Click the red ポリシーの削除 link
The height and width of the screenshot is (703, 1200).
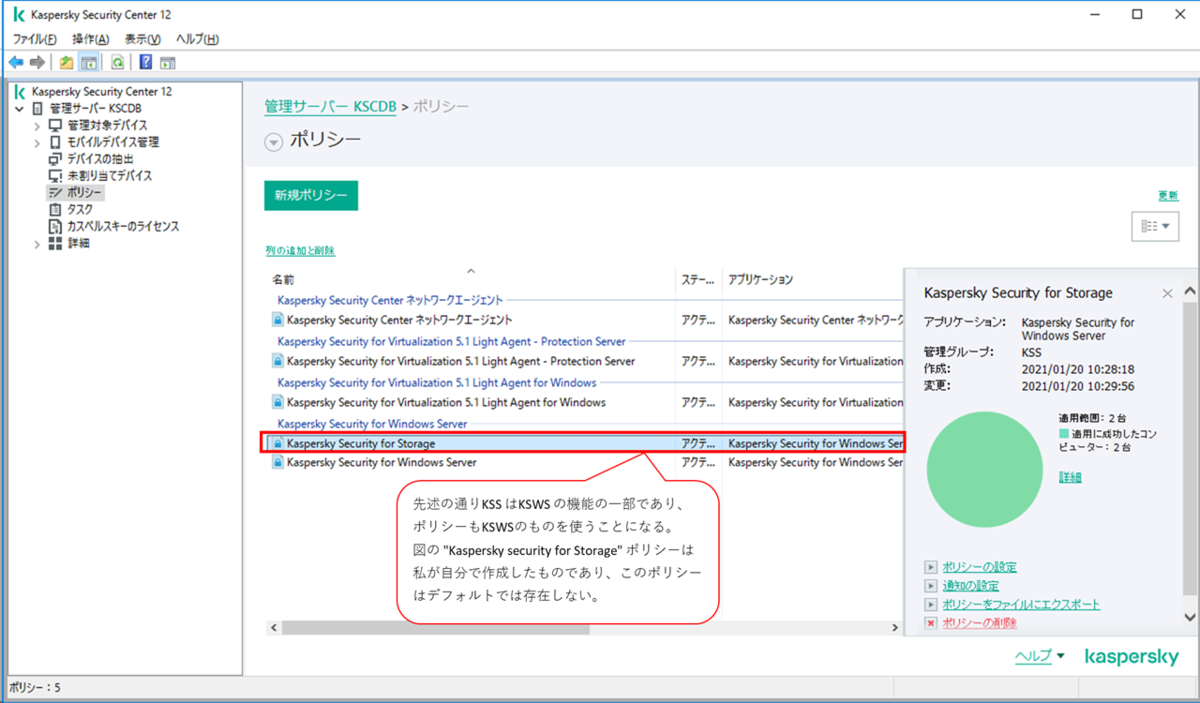click(980, 623)
